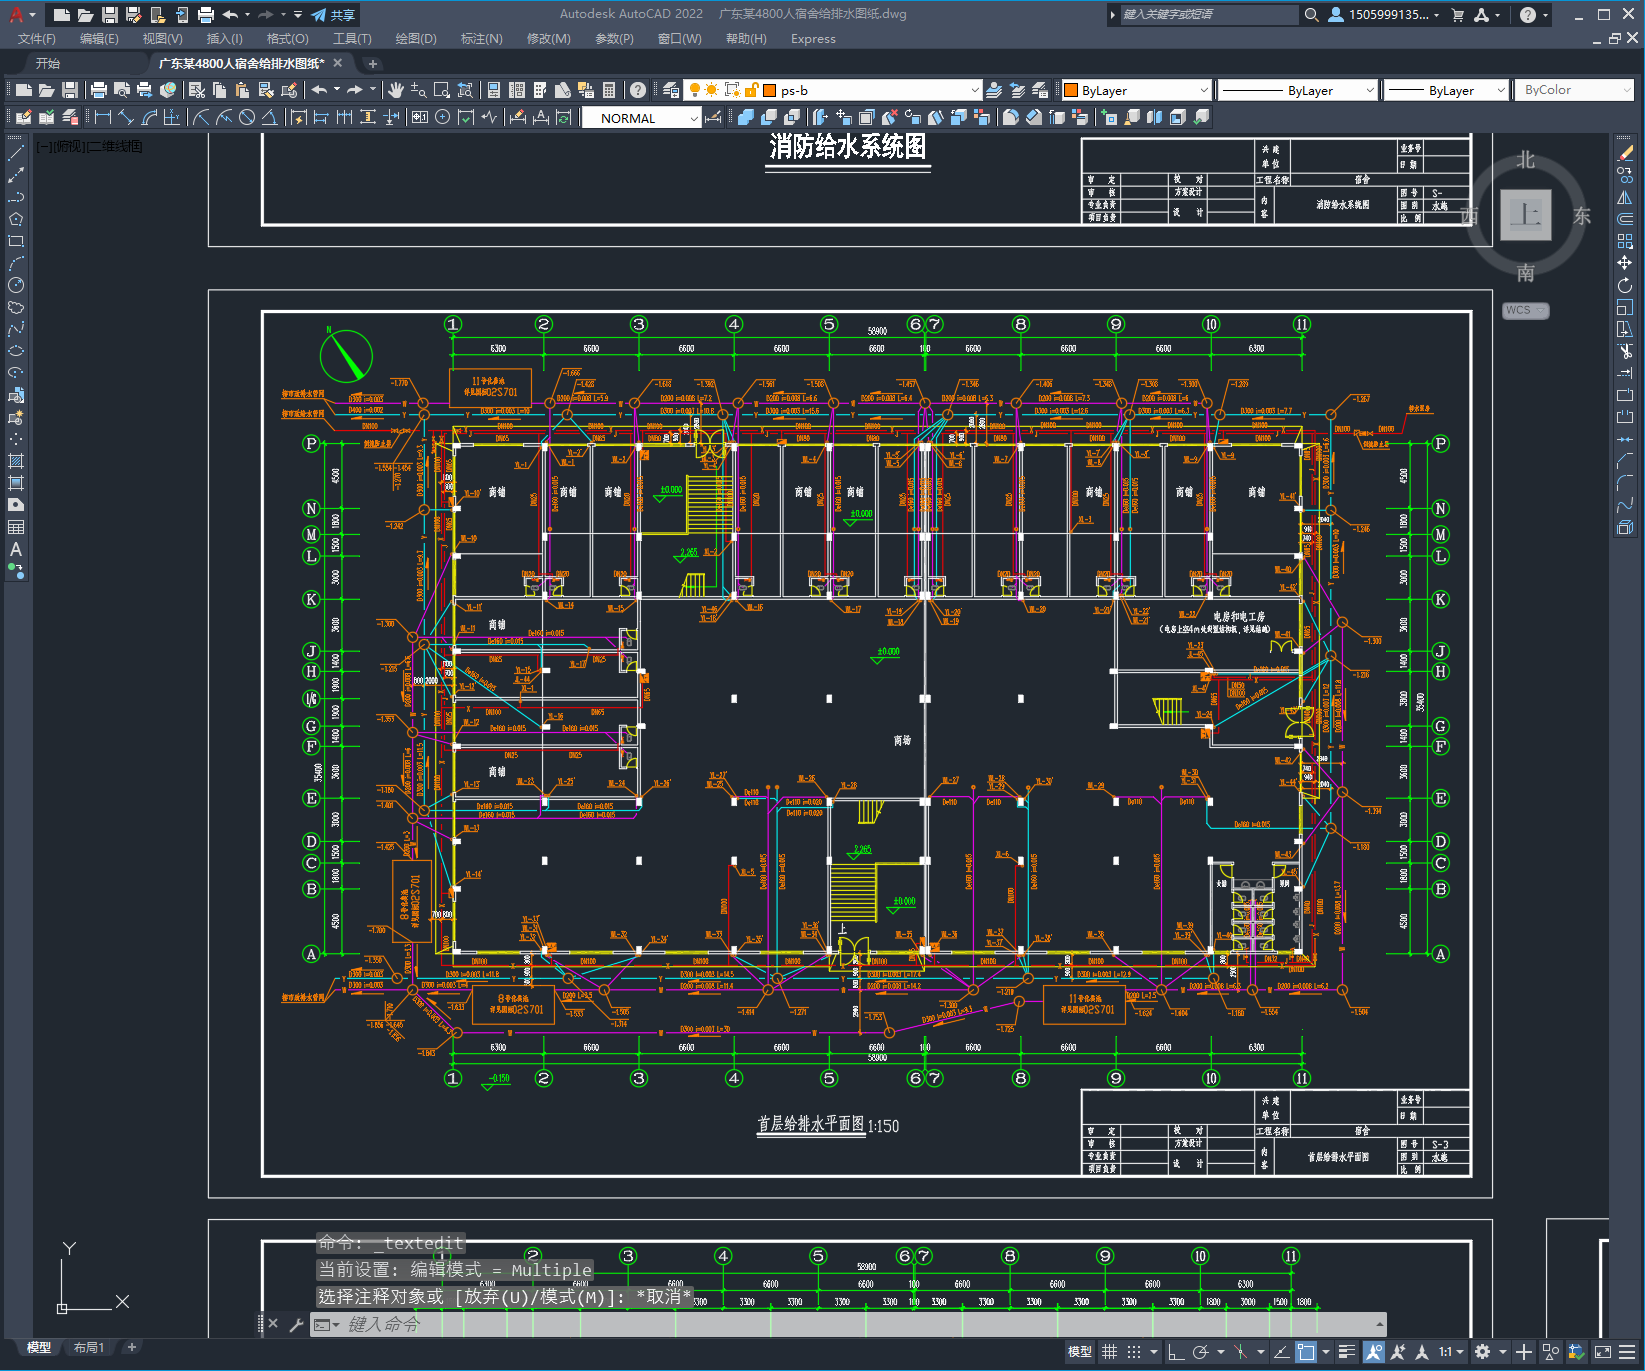Click the customize command line wrench icon

pyautogui.click(x=296, y=1324)
